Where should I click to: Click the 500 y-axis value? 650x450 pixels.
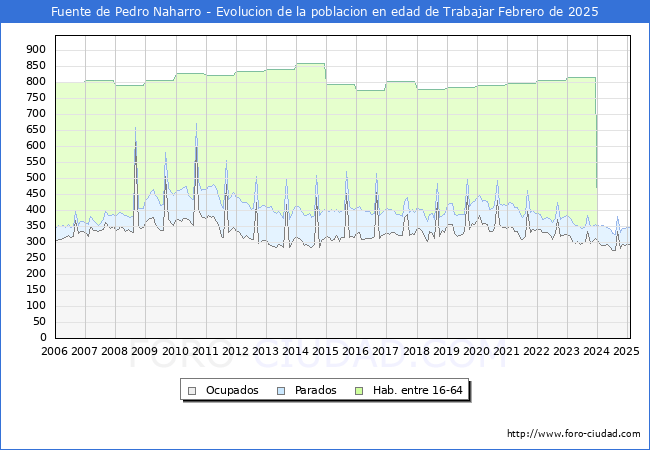36,178
